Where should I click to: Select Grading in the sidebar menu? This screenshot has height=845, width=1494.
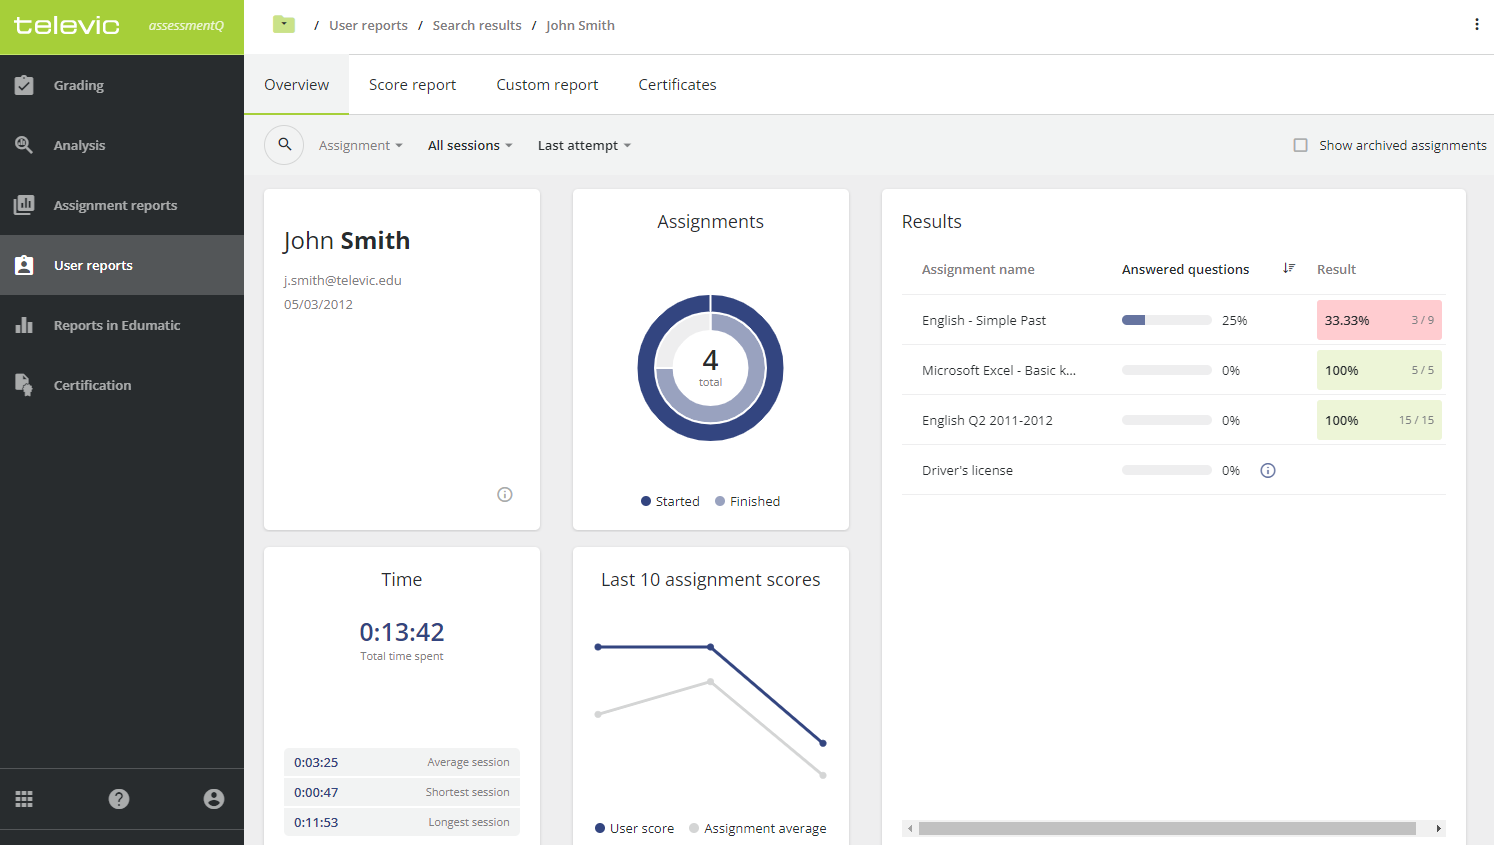tap(122, 85)
